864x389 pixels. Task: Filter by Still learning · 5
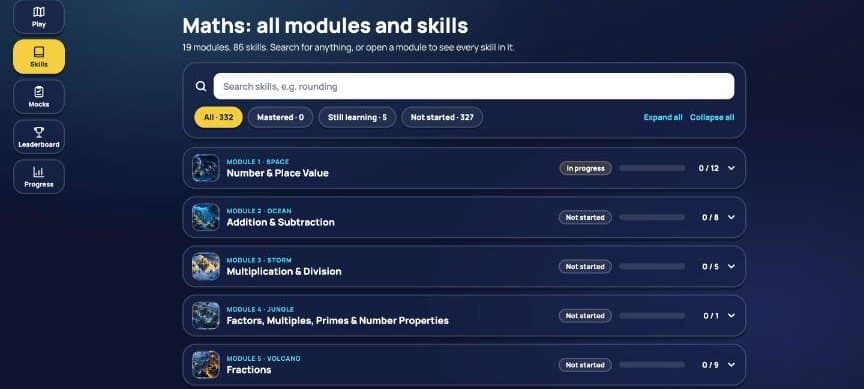tap(357, 117)
